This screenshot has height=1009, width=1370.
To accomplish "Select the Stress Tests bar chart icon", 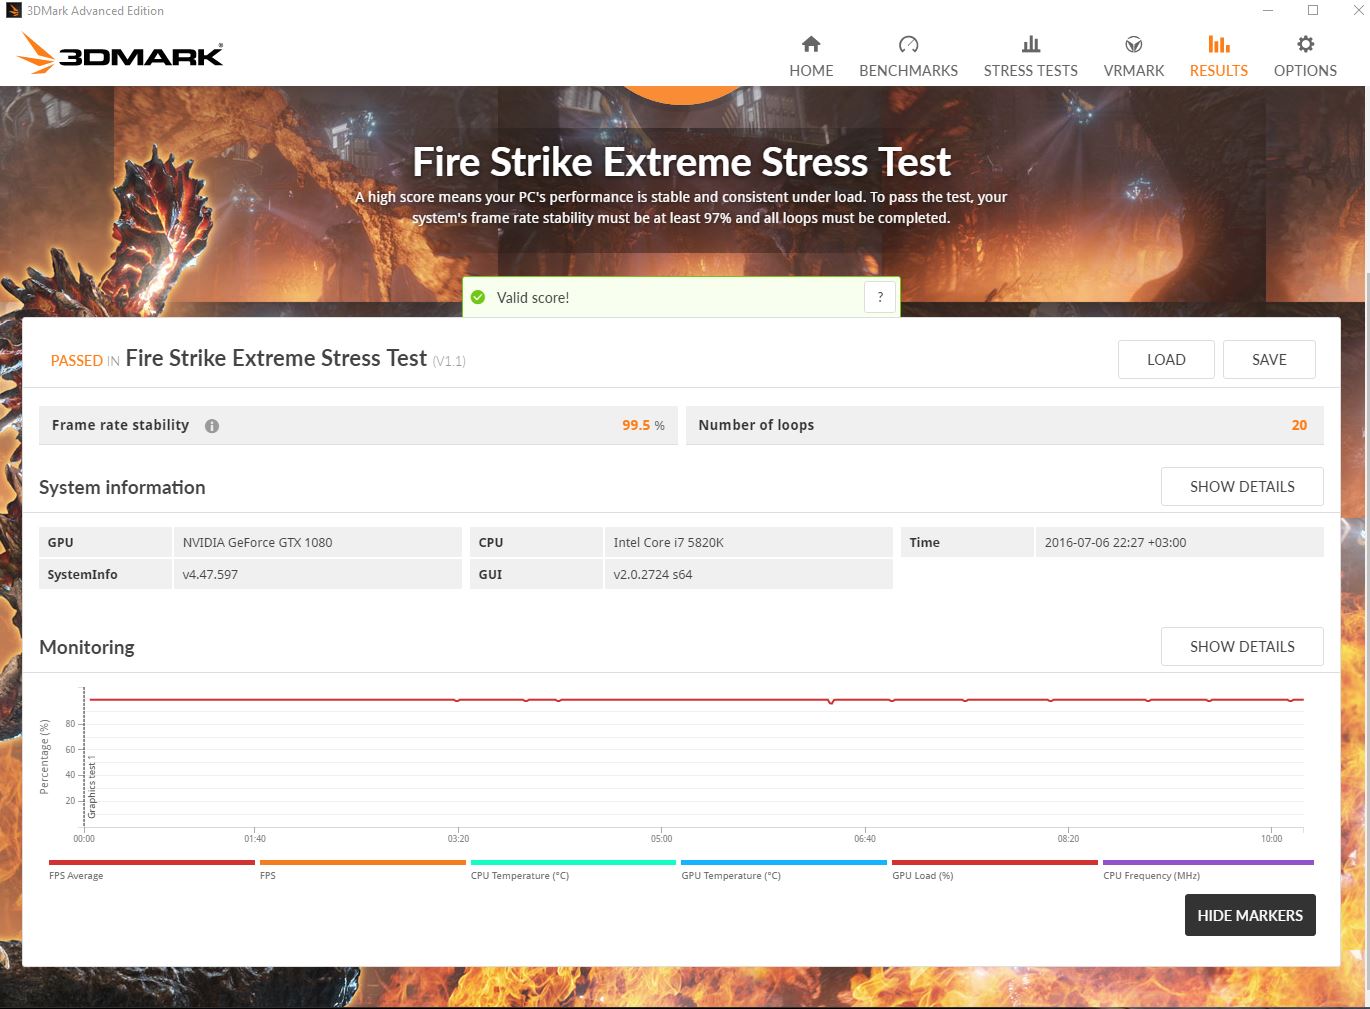I will 1031,44.
